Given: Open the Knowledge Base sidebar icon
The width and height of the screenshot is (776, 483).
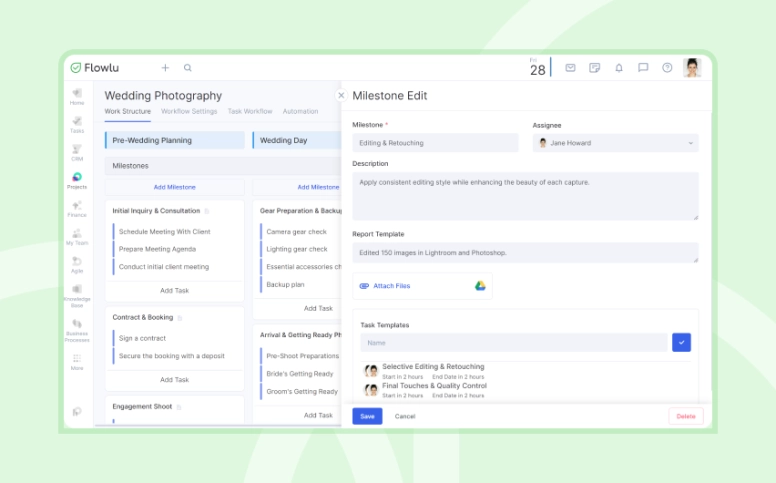Looking at the screenshot, I should coord(77,292).
